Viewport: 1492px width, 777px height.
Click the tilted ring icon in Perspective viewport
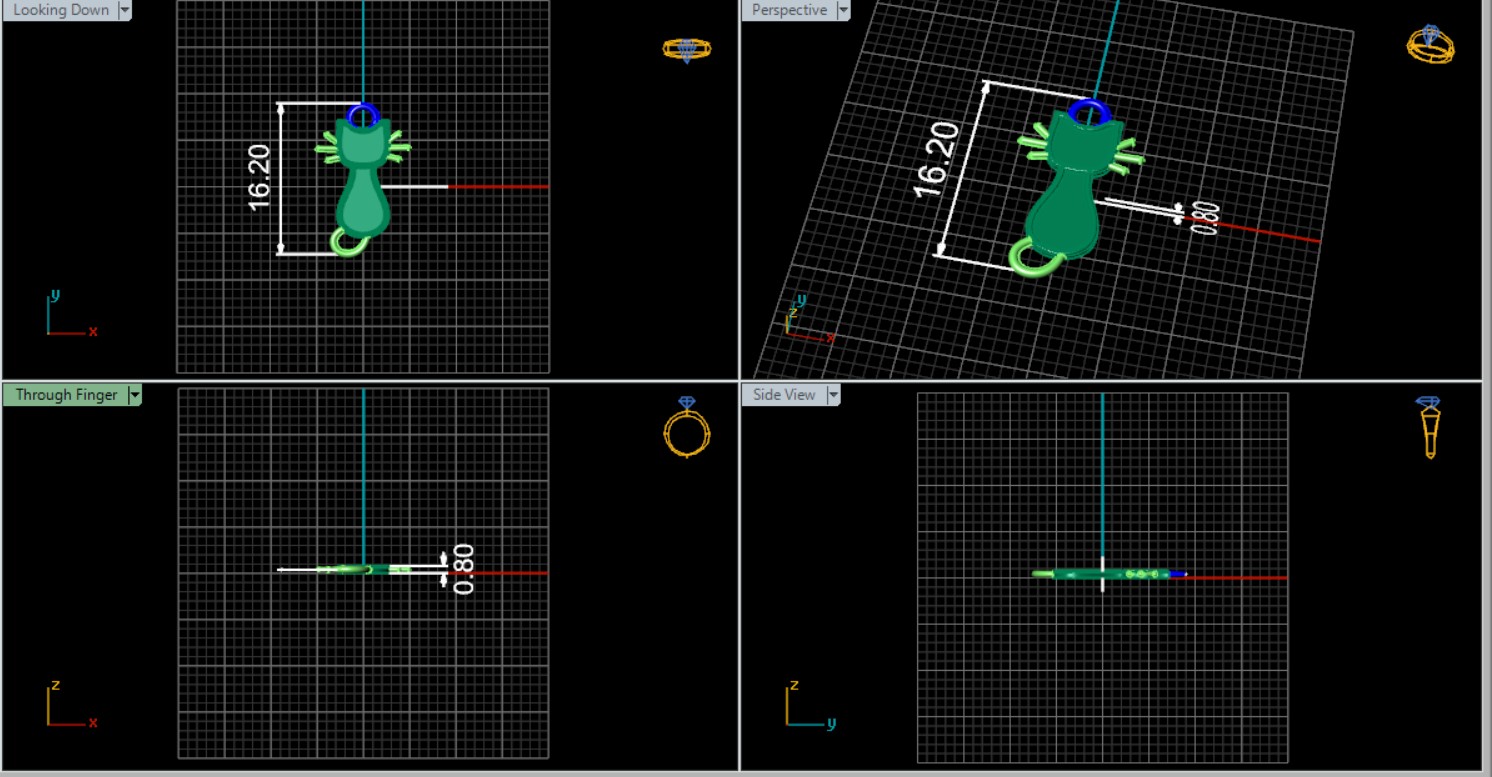1430,45
